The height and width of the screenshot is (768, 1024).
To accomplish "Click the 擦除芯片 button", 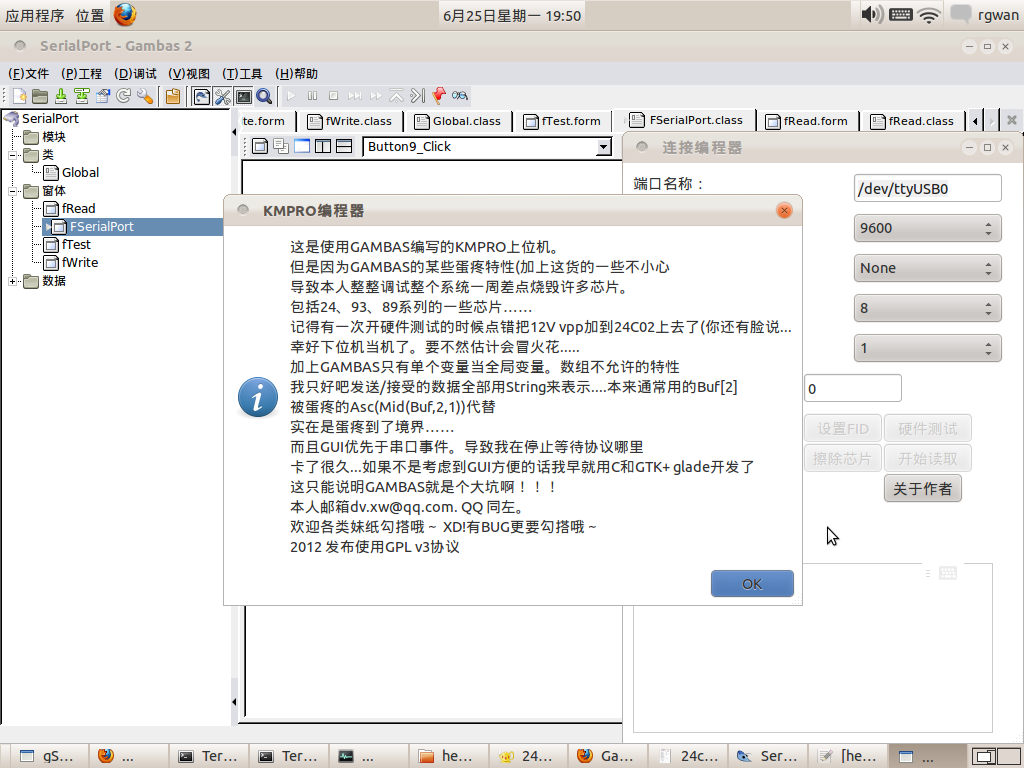I will click(843, 458).
